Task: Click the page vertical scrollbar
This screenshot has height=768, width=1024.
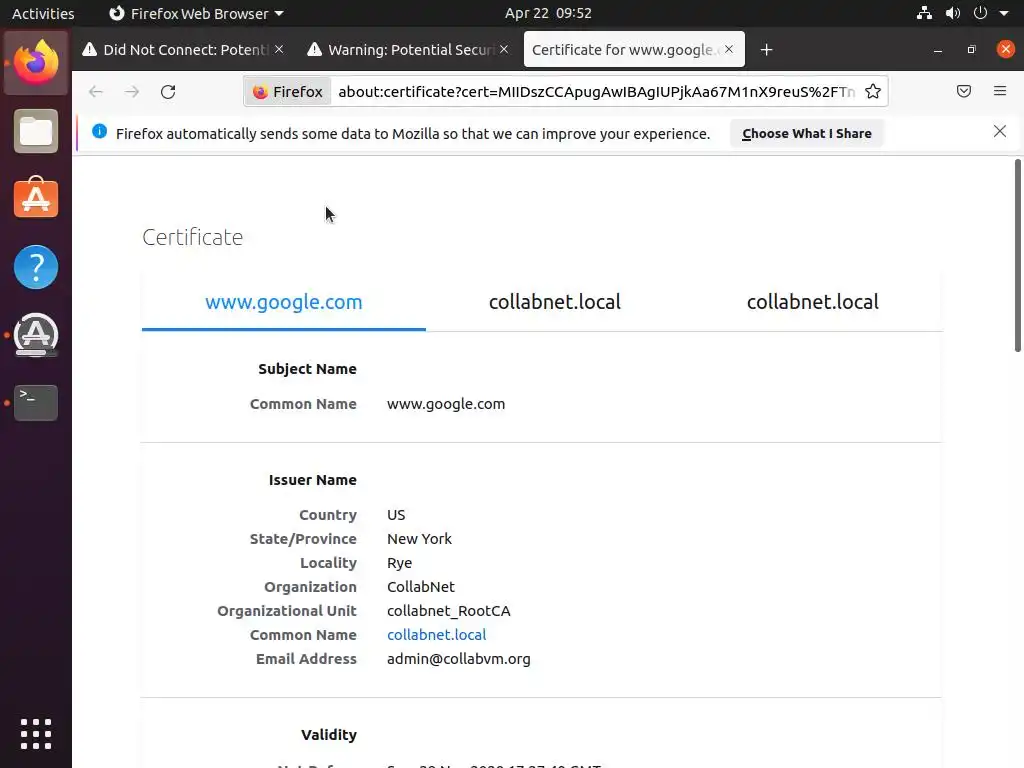Action: coord(1018,255)
